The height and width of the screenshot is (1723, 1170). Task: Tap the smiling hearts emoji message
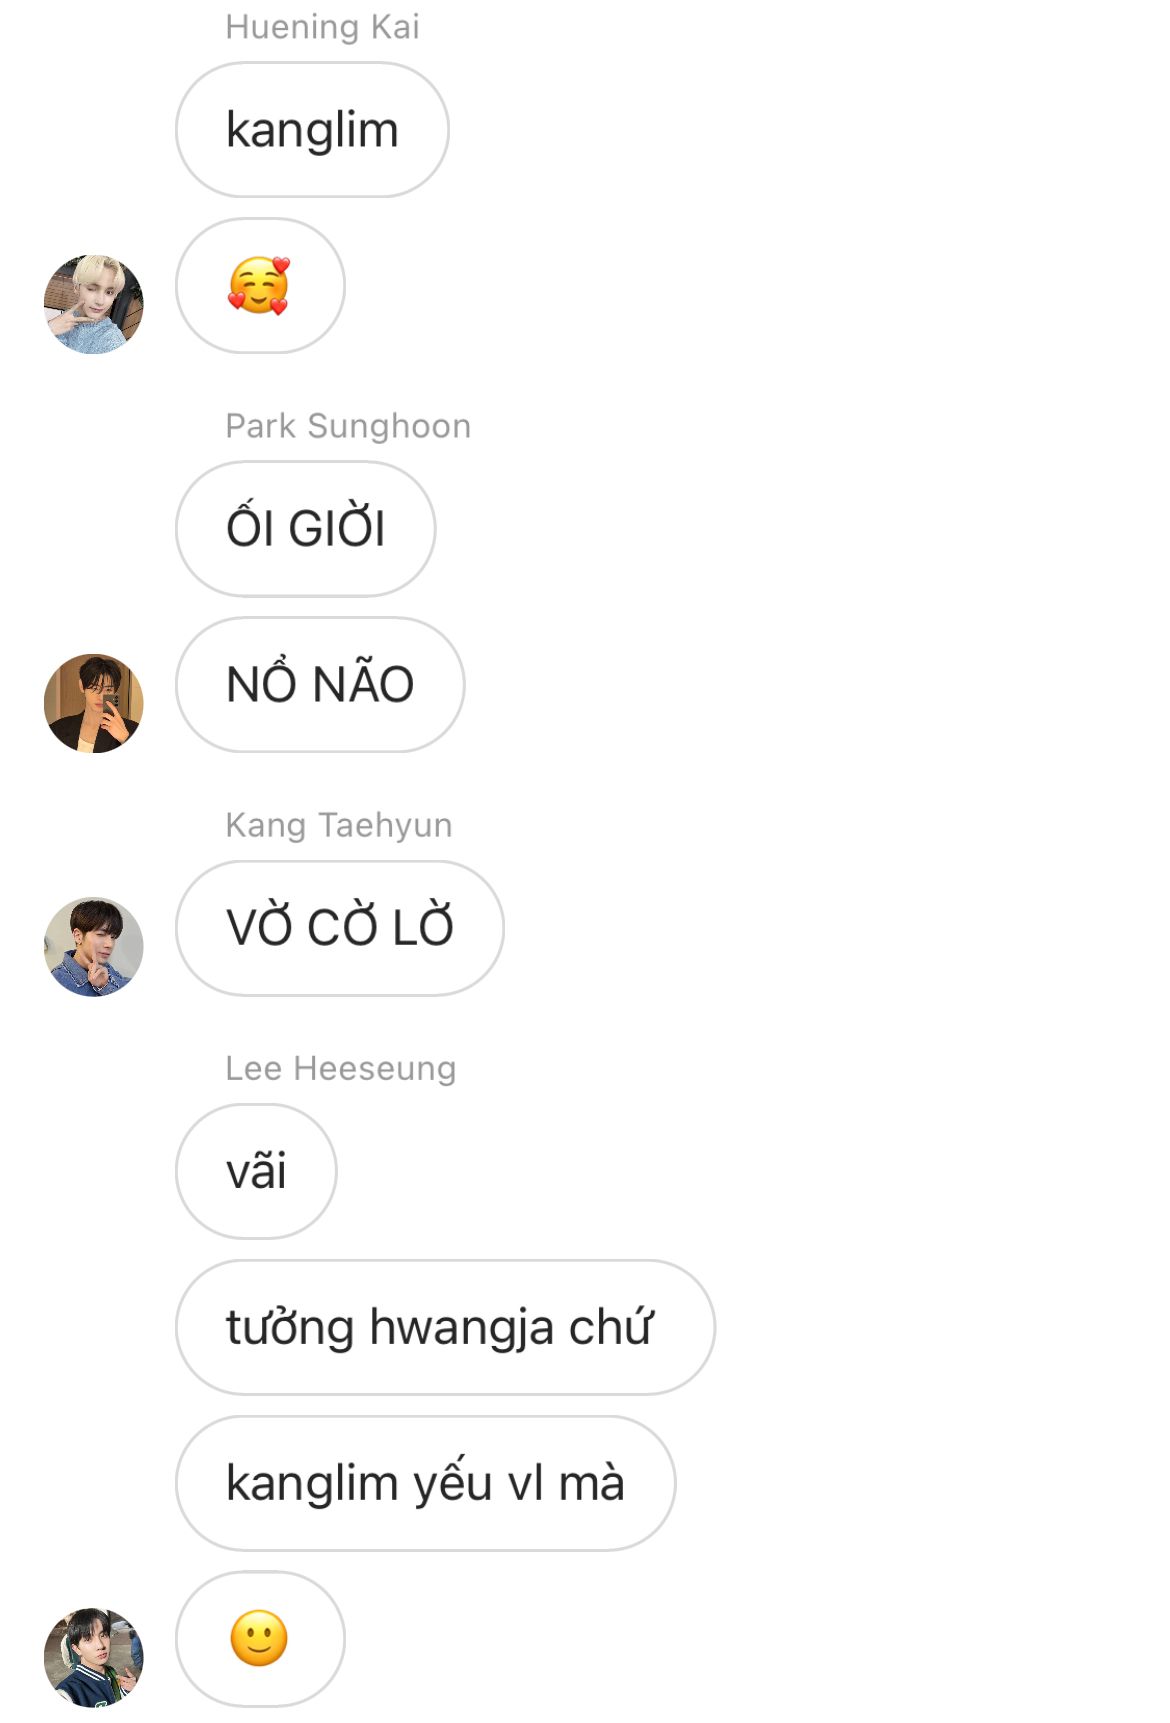pyautogui.click(x=260, y=286)
